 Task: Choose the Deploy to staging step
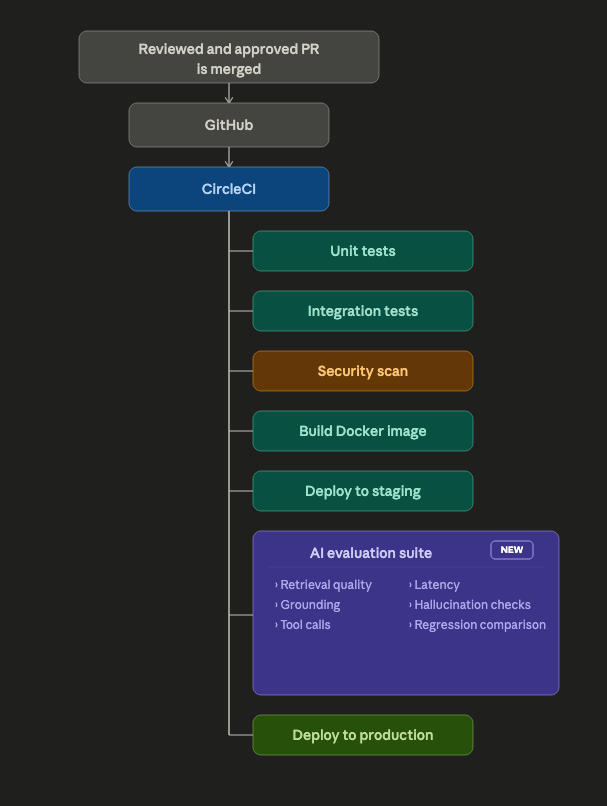[x=363, y=491]
